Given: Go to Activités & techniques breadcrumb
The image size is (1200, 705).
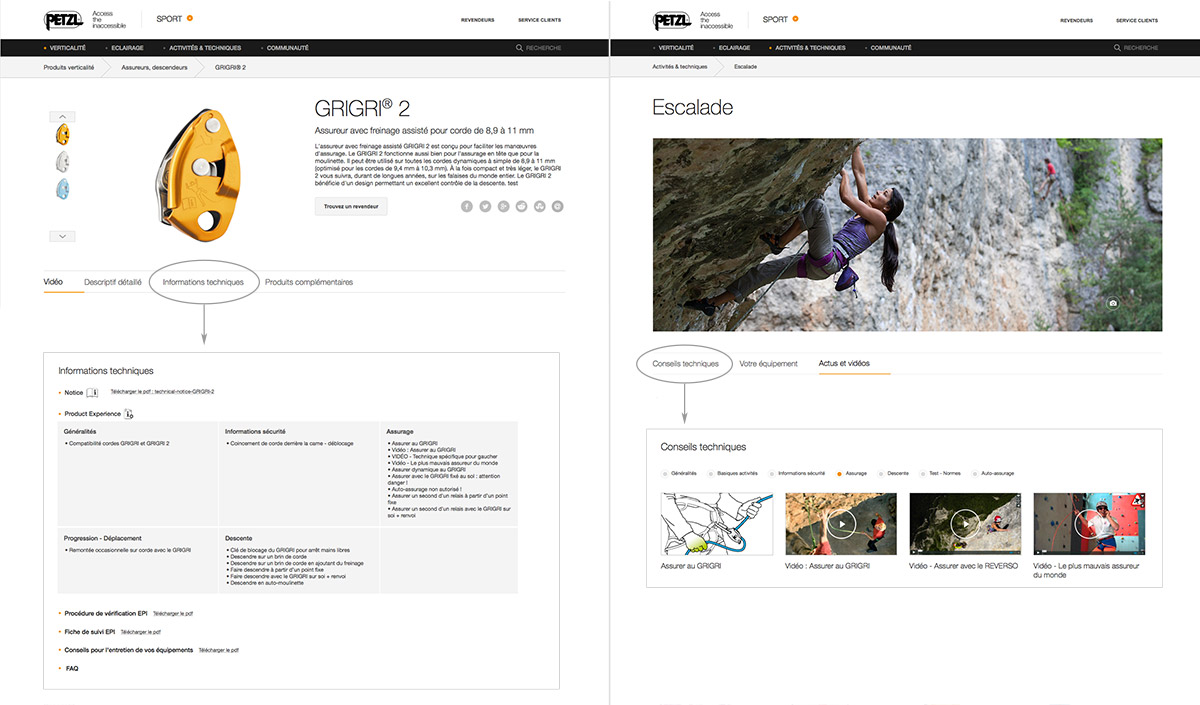Looking at the screenshot, I should coord(680,67).
